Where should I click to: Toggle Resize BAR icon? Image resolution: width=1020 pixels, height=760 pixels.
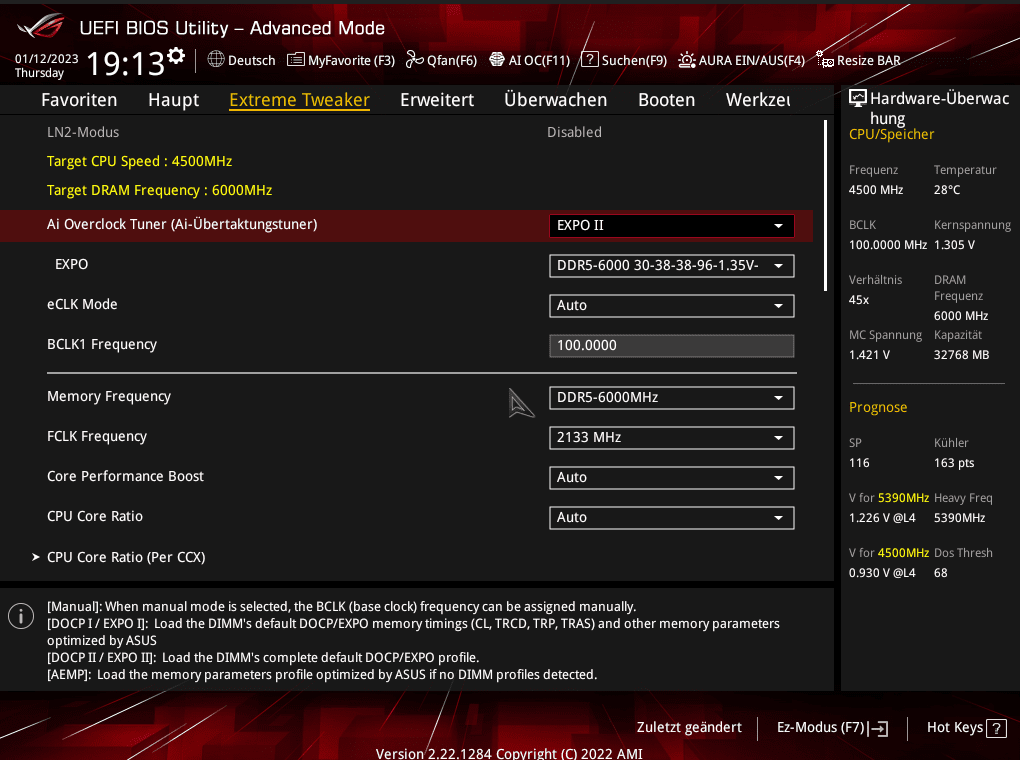click(825, 59)
